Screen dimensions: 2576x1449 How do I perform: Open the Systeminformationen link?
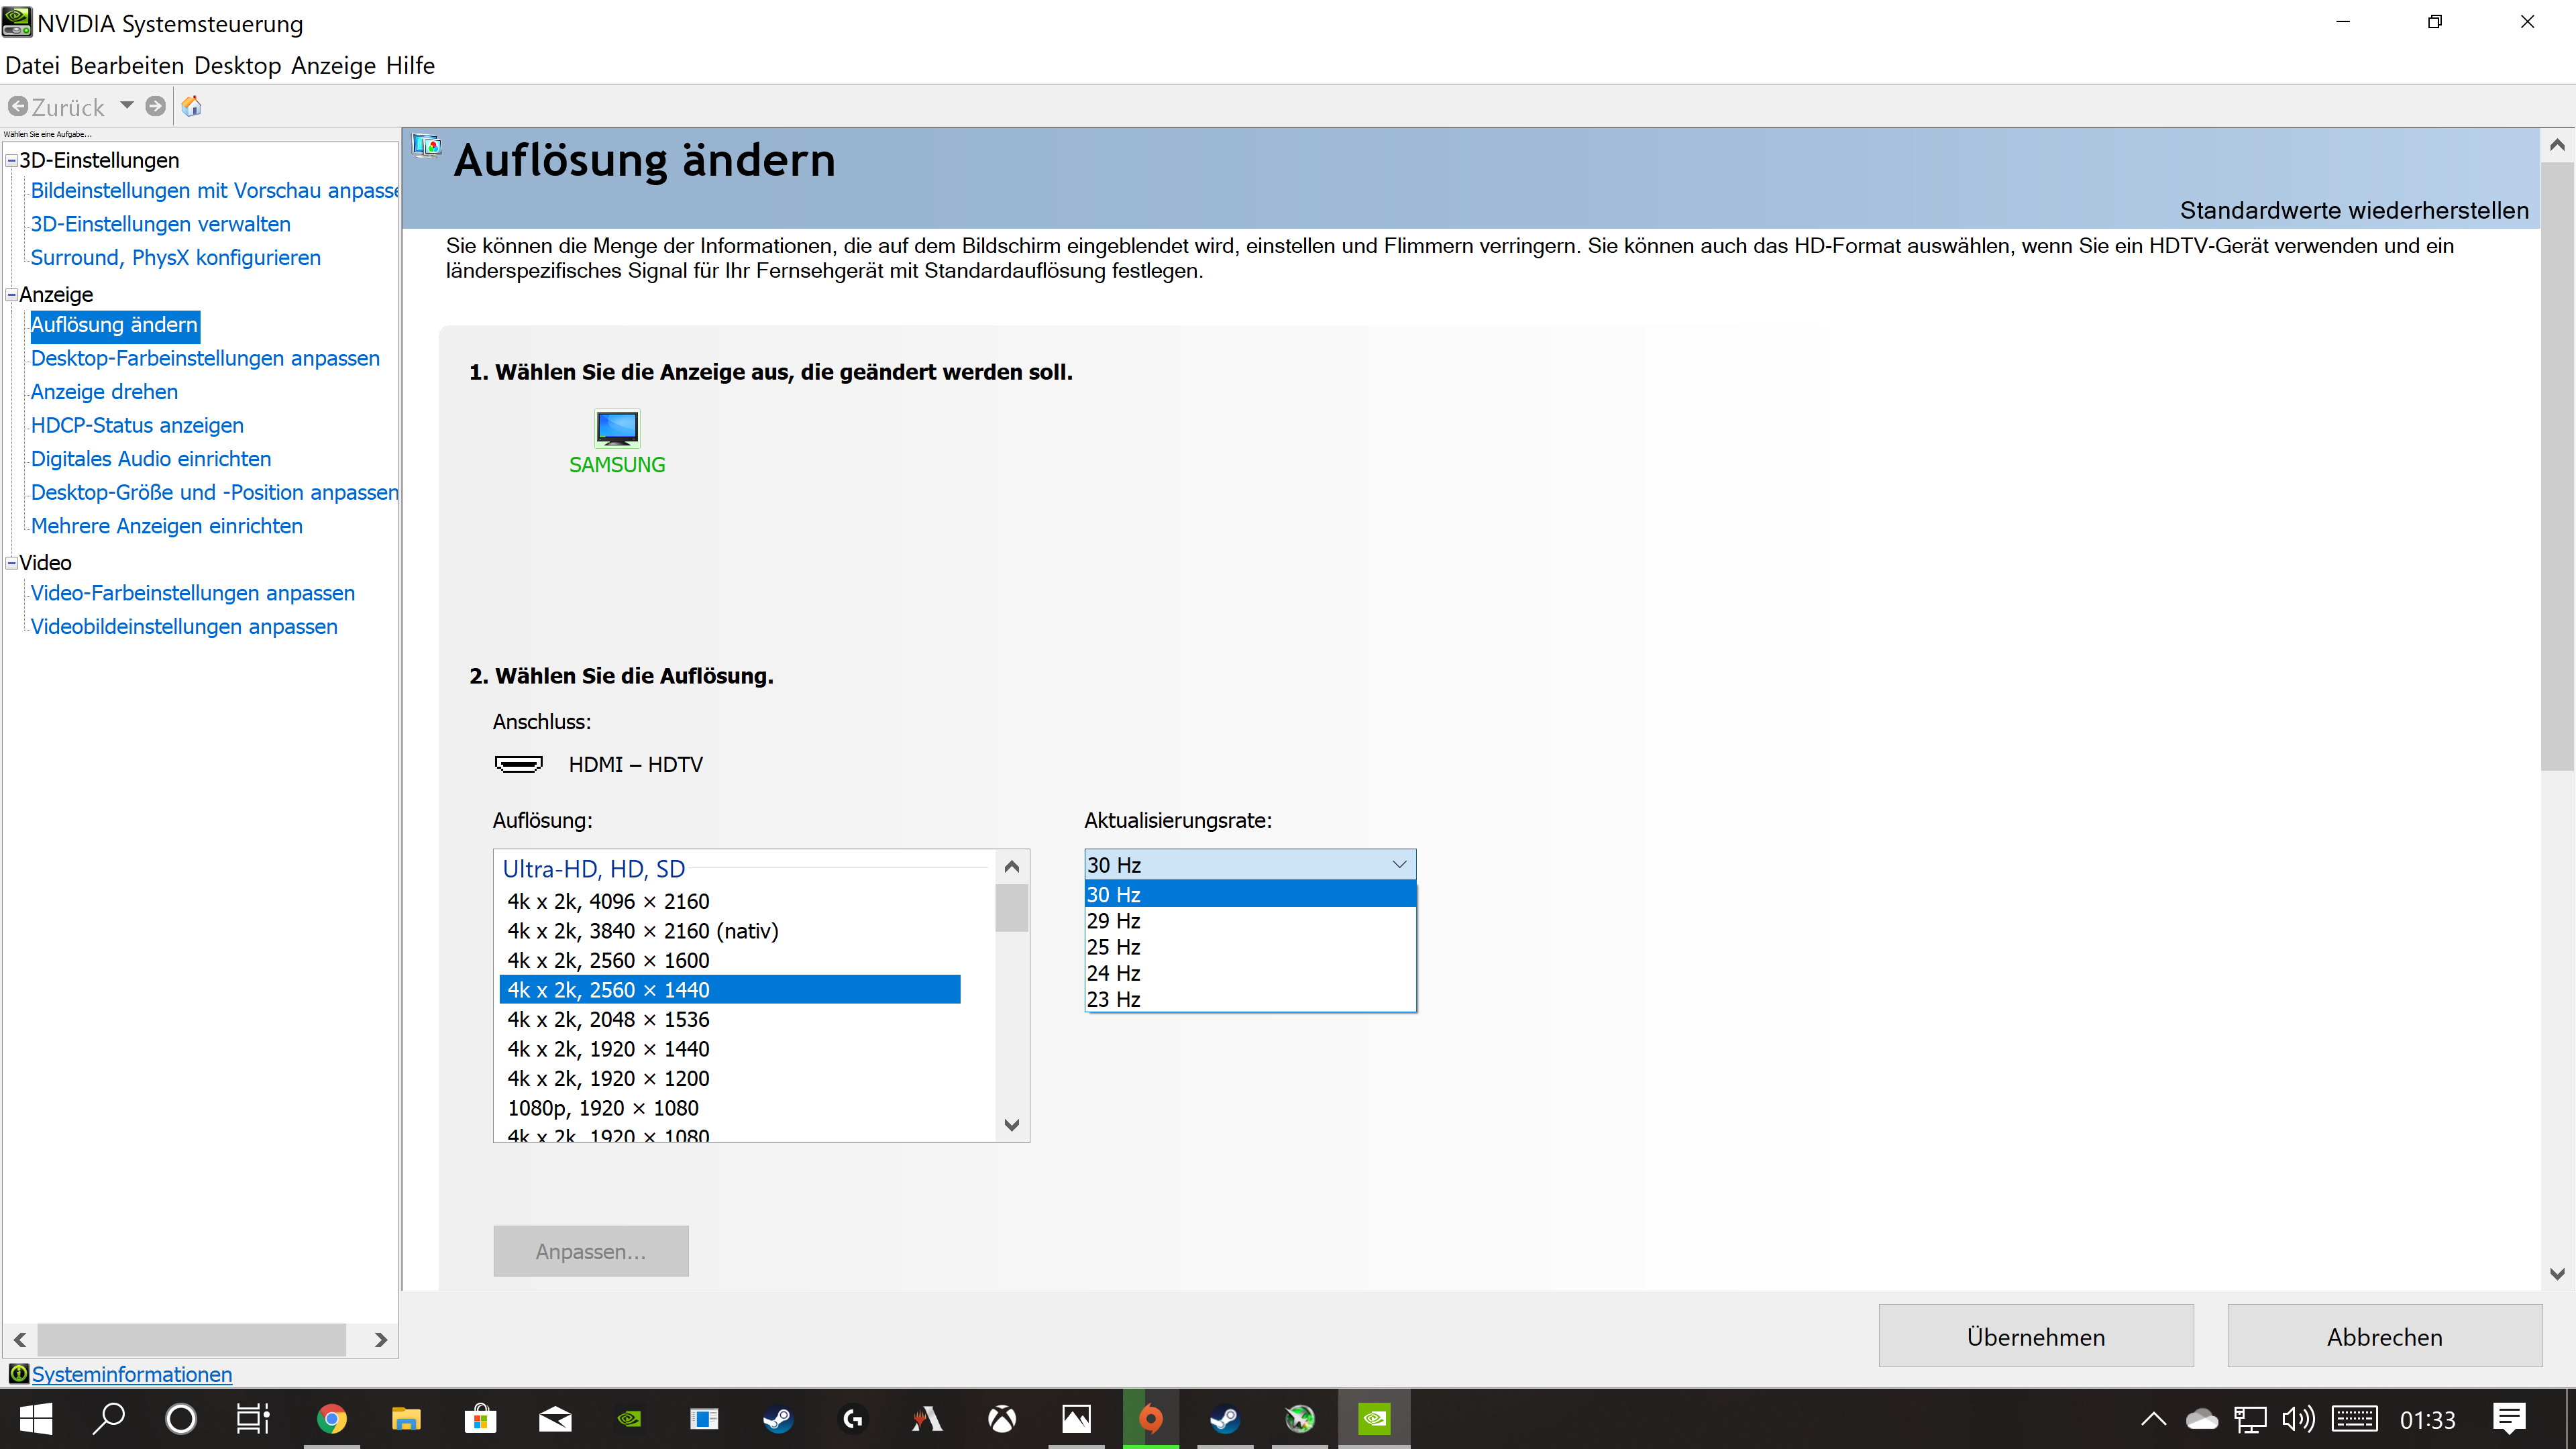[131, 1374]
